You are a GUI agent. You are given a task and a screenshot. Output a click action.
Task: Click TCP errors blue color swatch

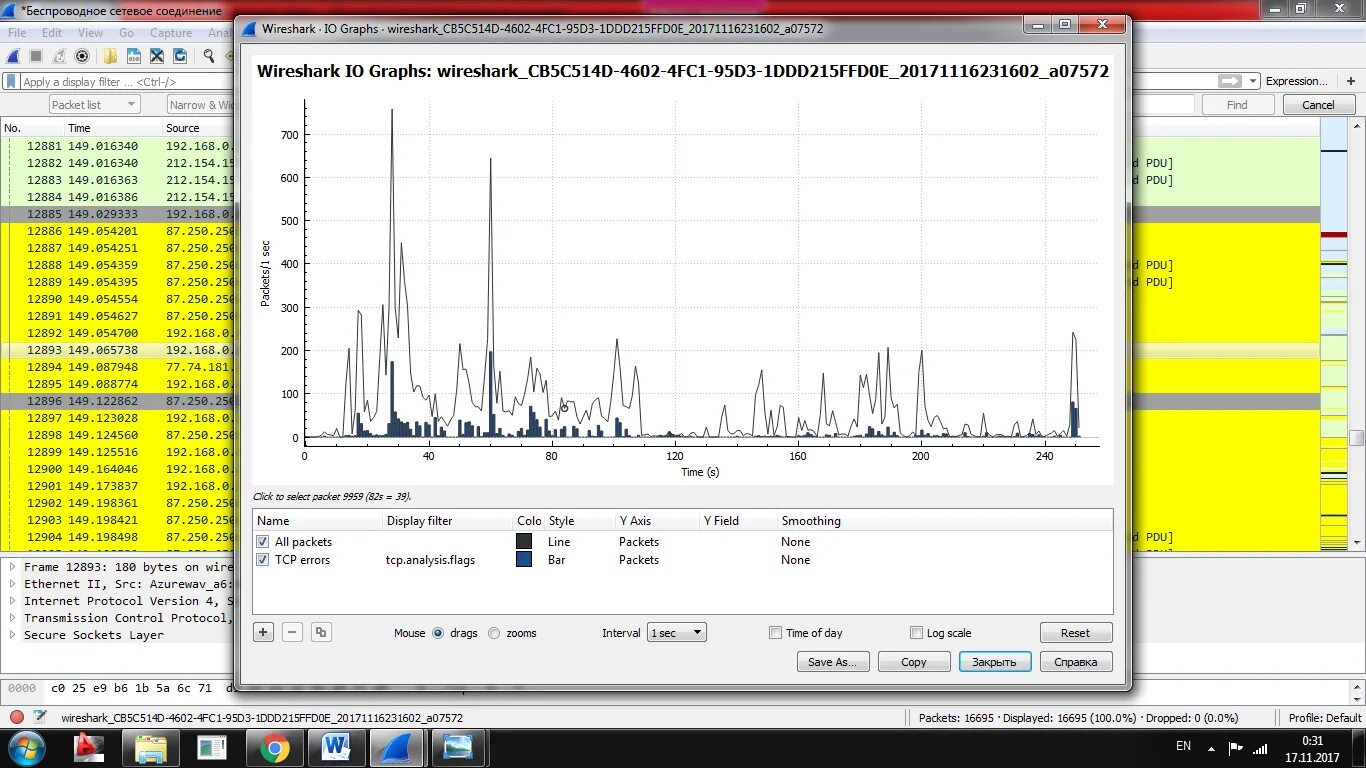(x=524, y=560)
